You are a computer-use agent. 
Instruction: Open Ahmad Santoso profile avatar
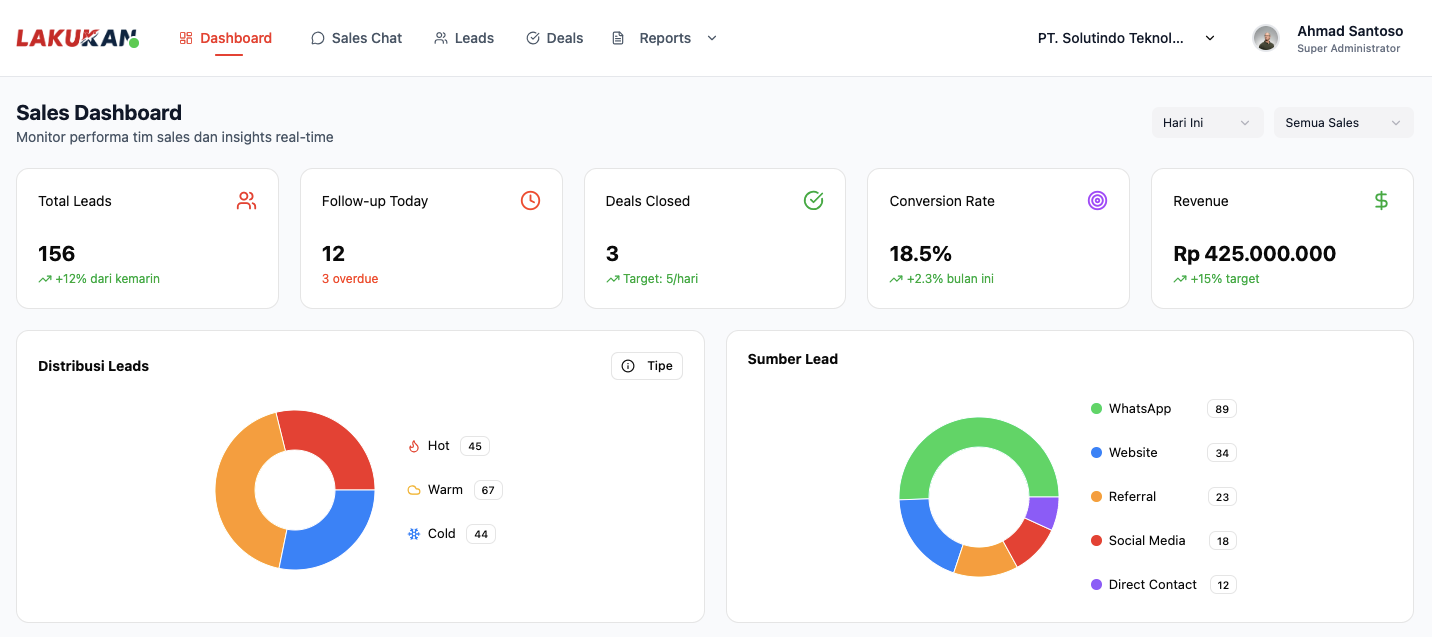1266,38
